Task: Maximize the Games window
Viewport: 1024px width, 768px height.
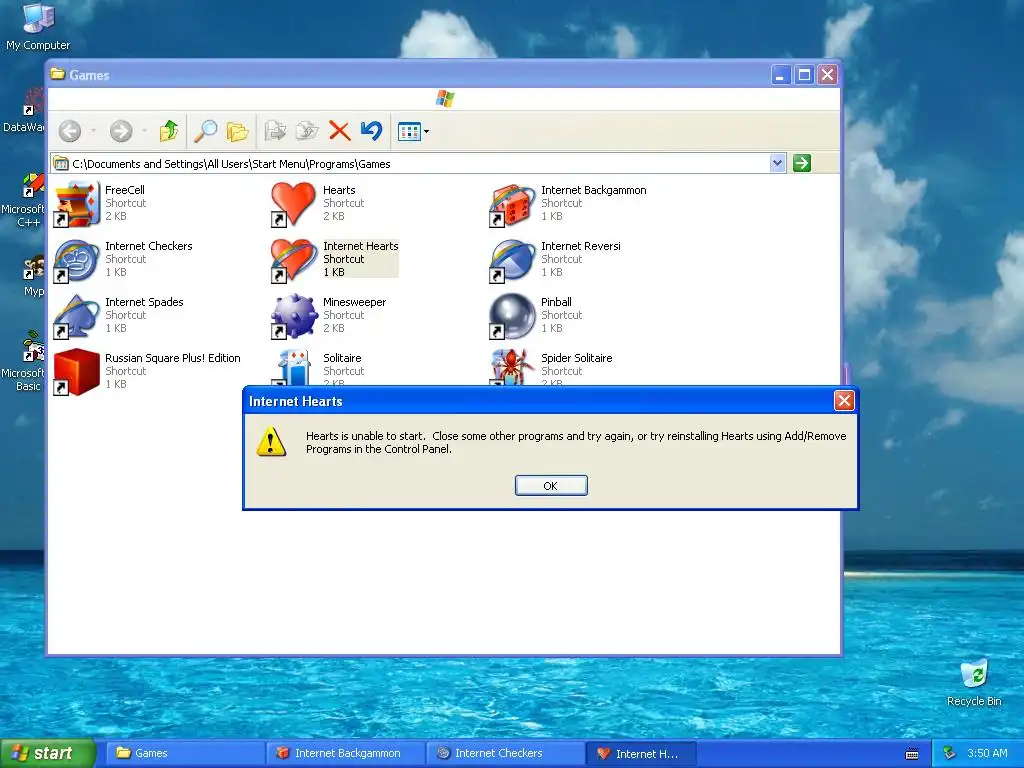Action: click(x=805, y=75)
